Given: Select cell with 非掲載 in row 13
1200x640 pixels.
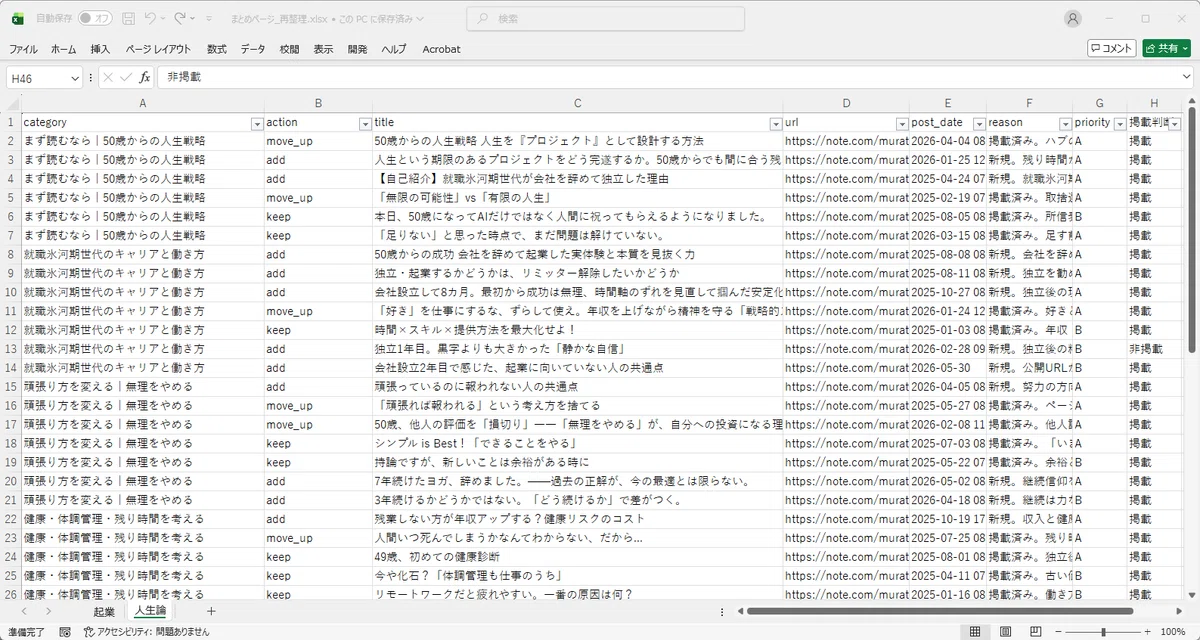Looking at the screenshot, I should (1154, 349).
